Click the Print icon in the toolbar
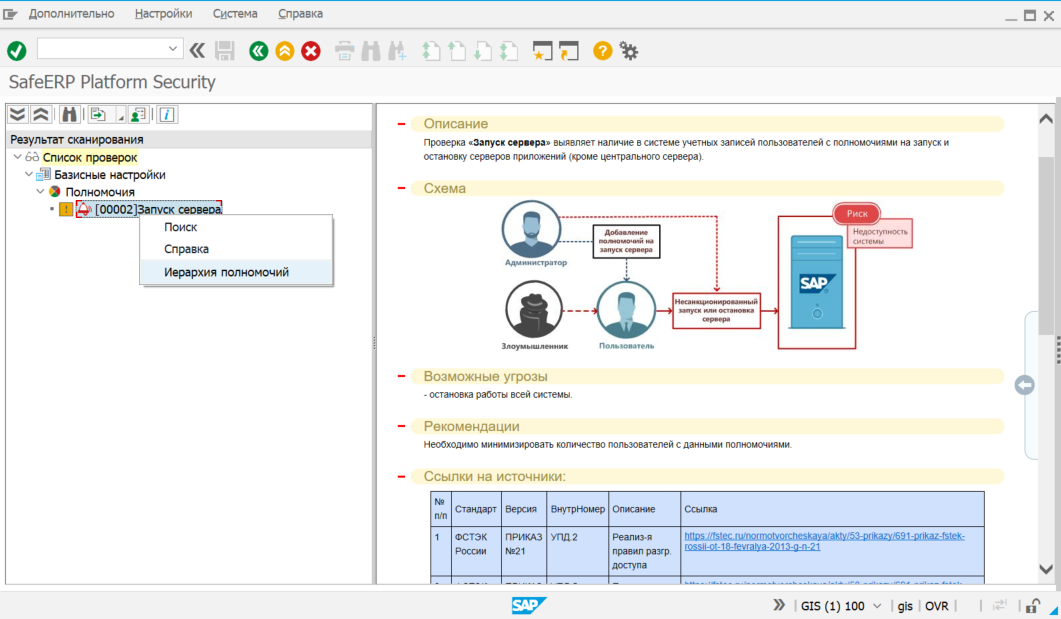Screen dimensions: 1061x619 coord(344,51)
